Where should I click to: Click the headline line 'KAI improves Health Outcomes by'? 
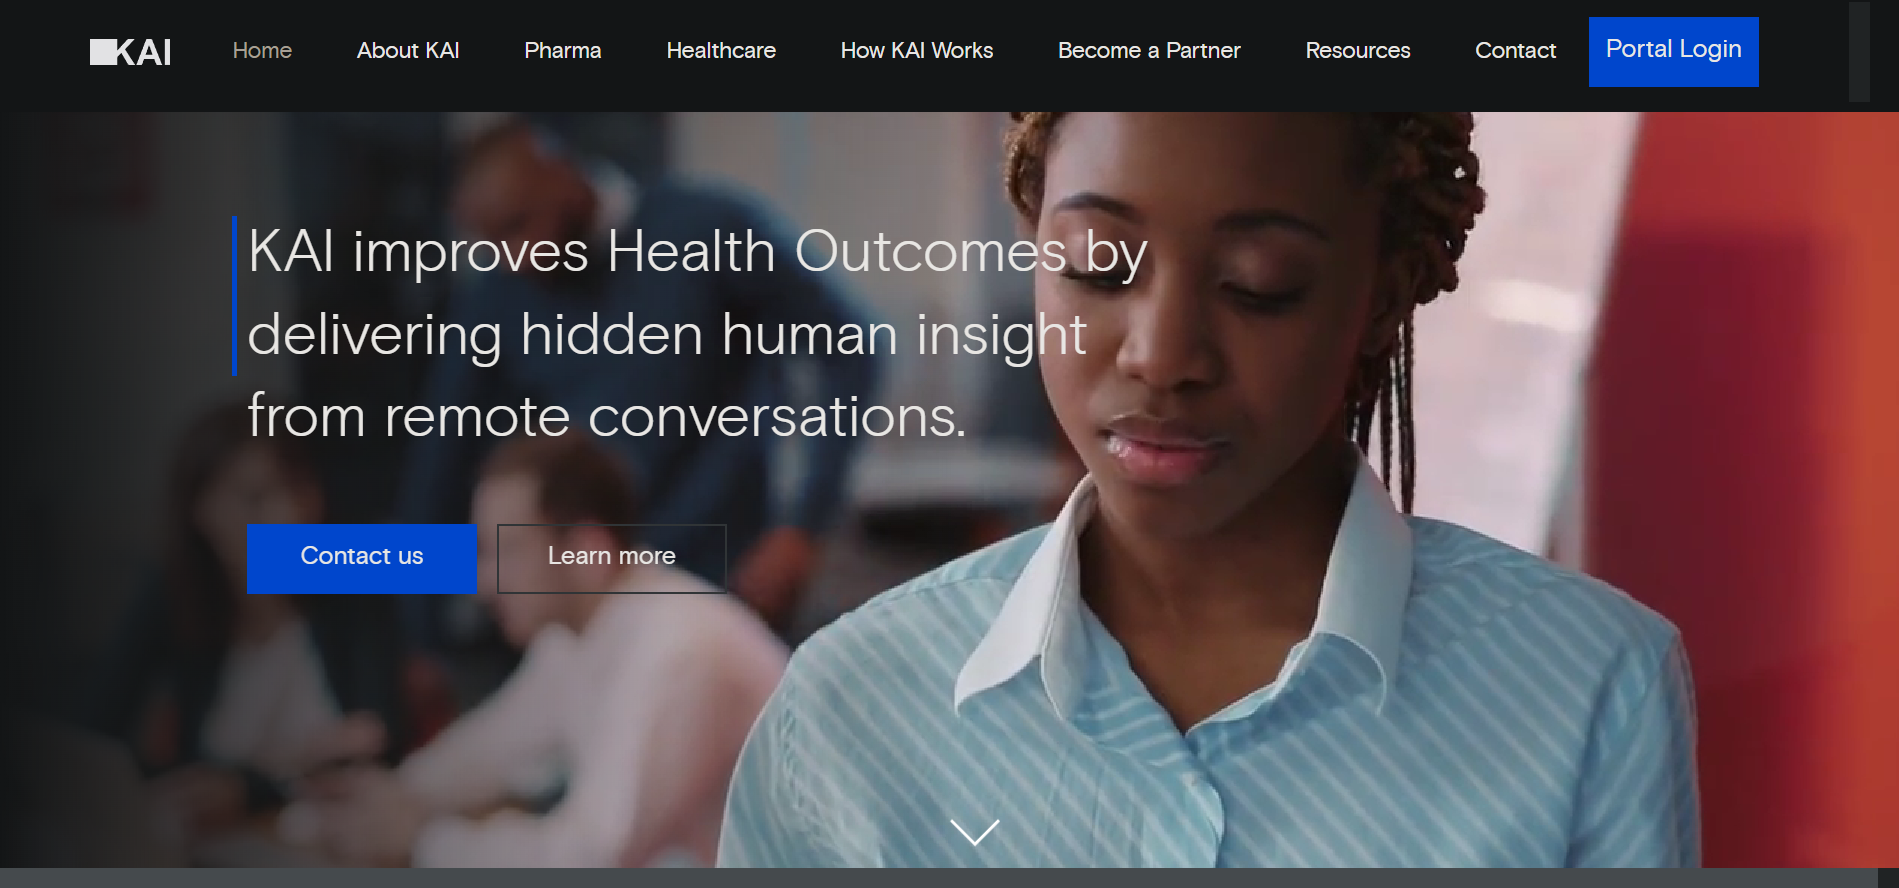click(x=697, y=252)
